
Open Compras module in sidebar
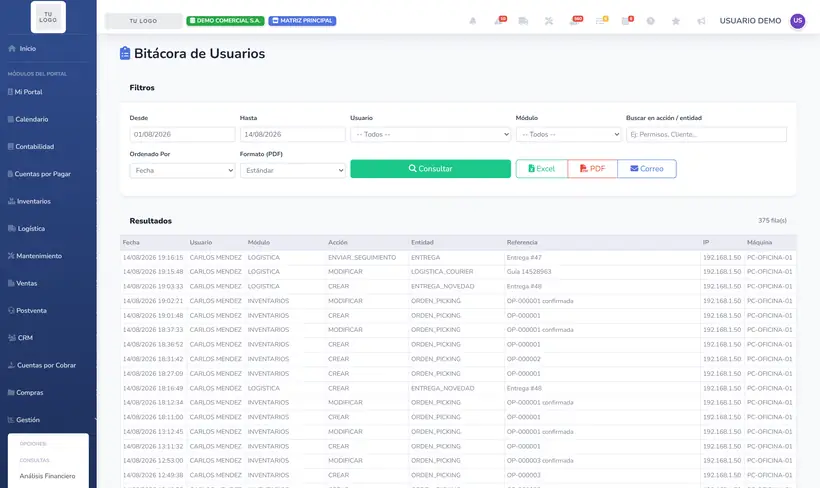(x=26, y=392)
